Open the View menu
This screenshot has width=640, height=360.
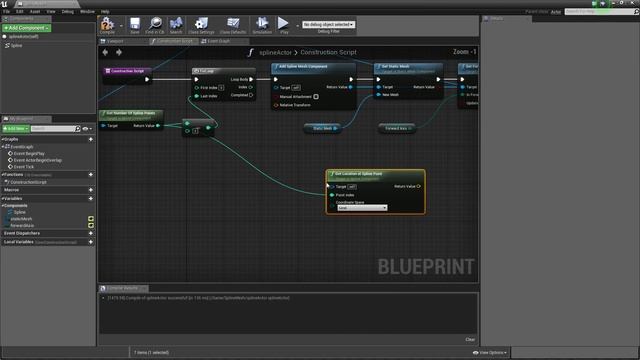click(x=51, y=11)
